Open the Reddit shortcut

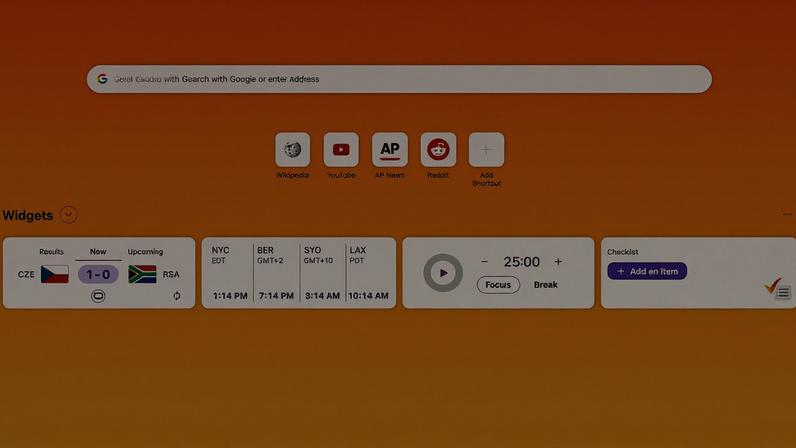(x=438, y=150)
